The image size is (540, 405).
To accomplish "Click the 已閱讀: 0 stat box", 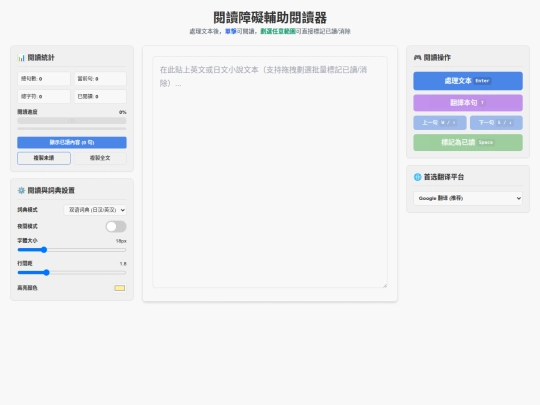I will click(100, 96).
